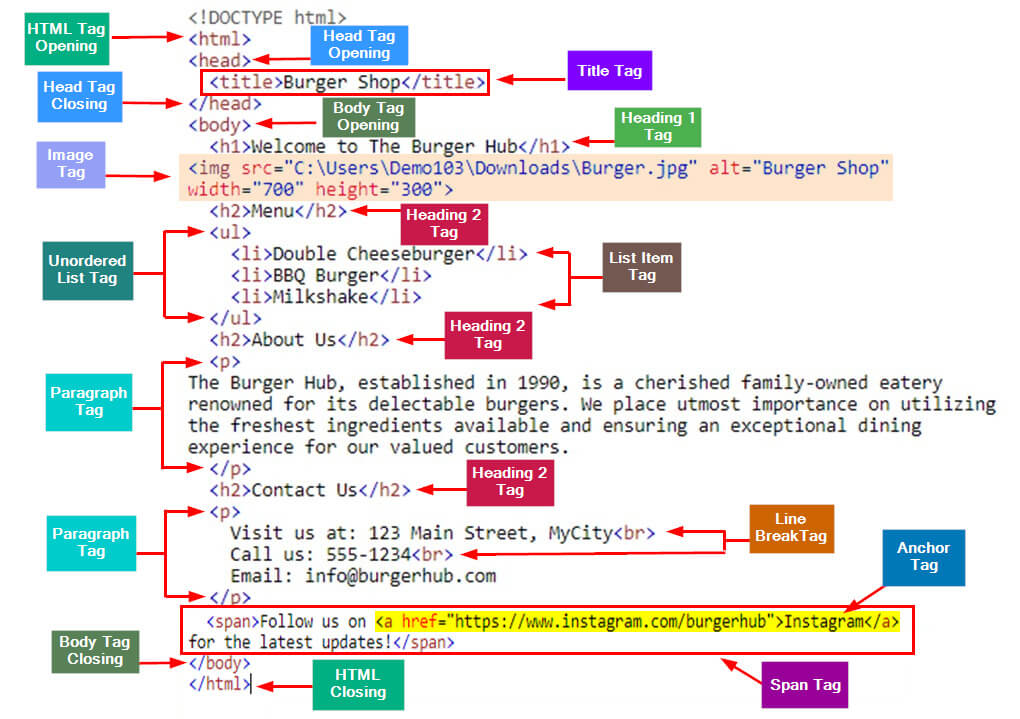Viewport: 1020px width, 719px height.
Task: Click the Body Tag Opening callout
Action: coord(368,119)
